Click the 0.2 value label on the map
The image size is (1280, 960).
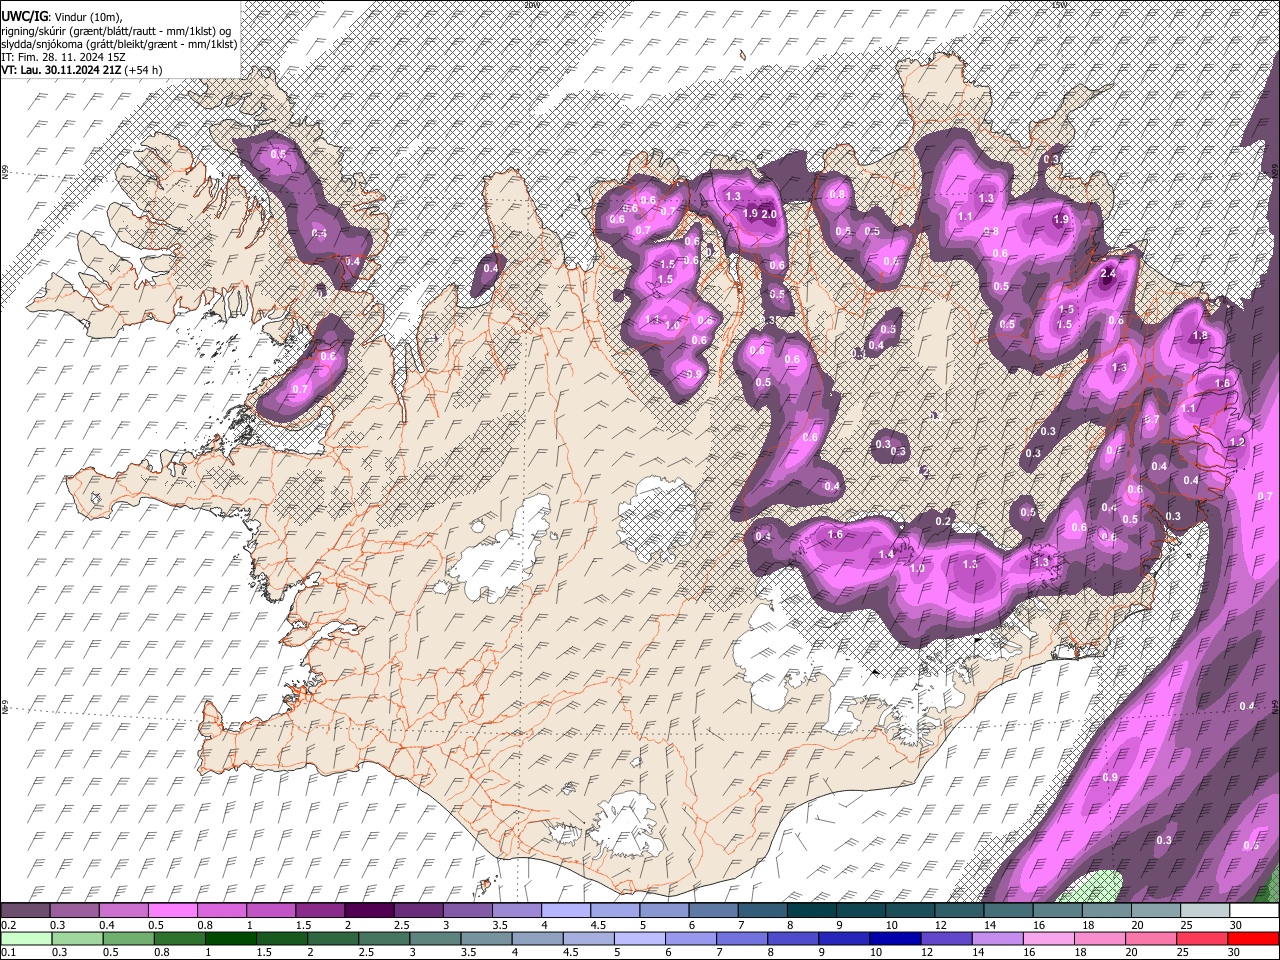[x=943, y=521]
